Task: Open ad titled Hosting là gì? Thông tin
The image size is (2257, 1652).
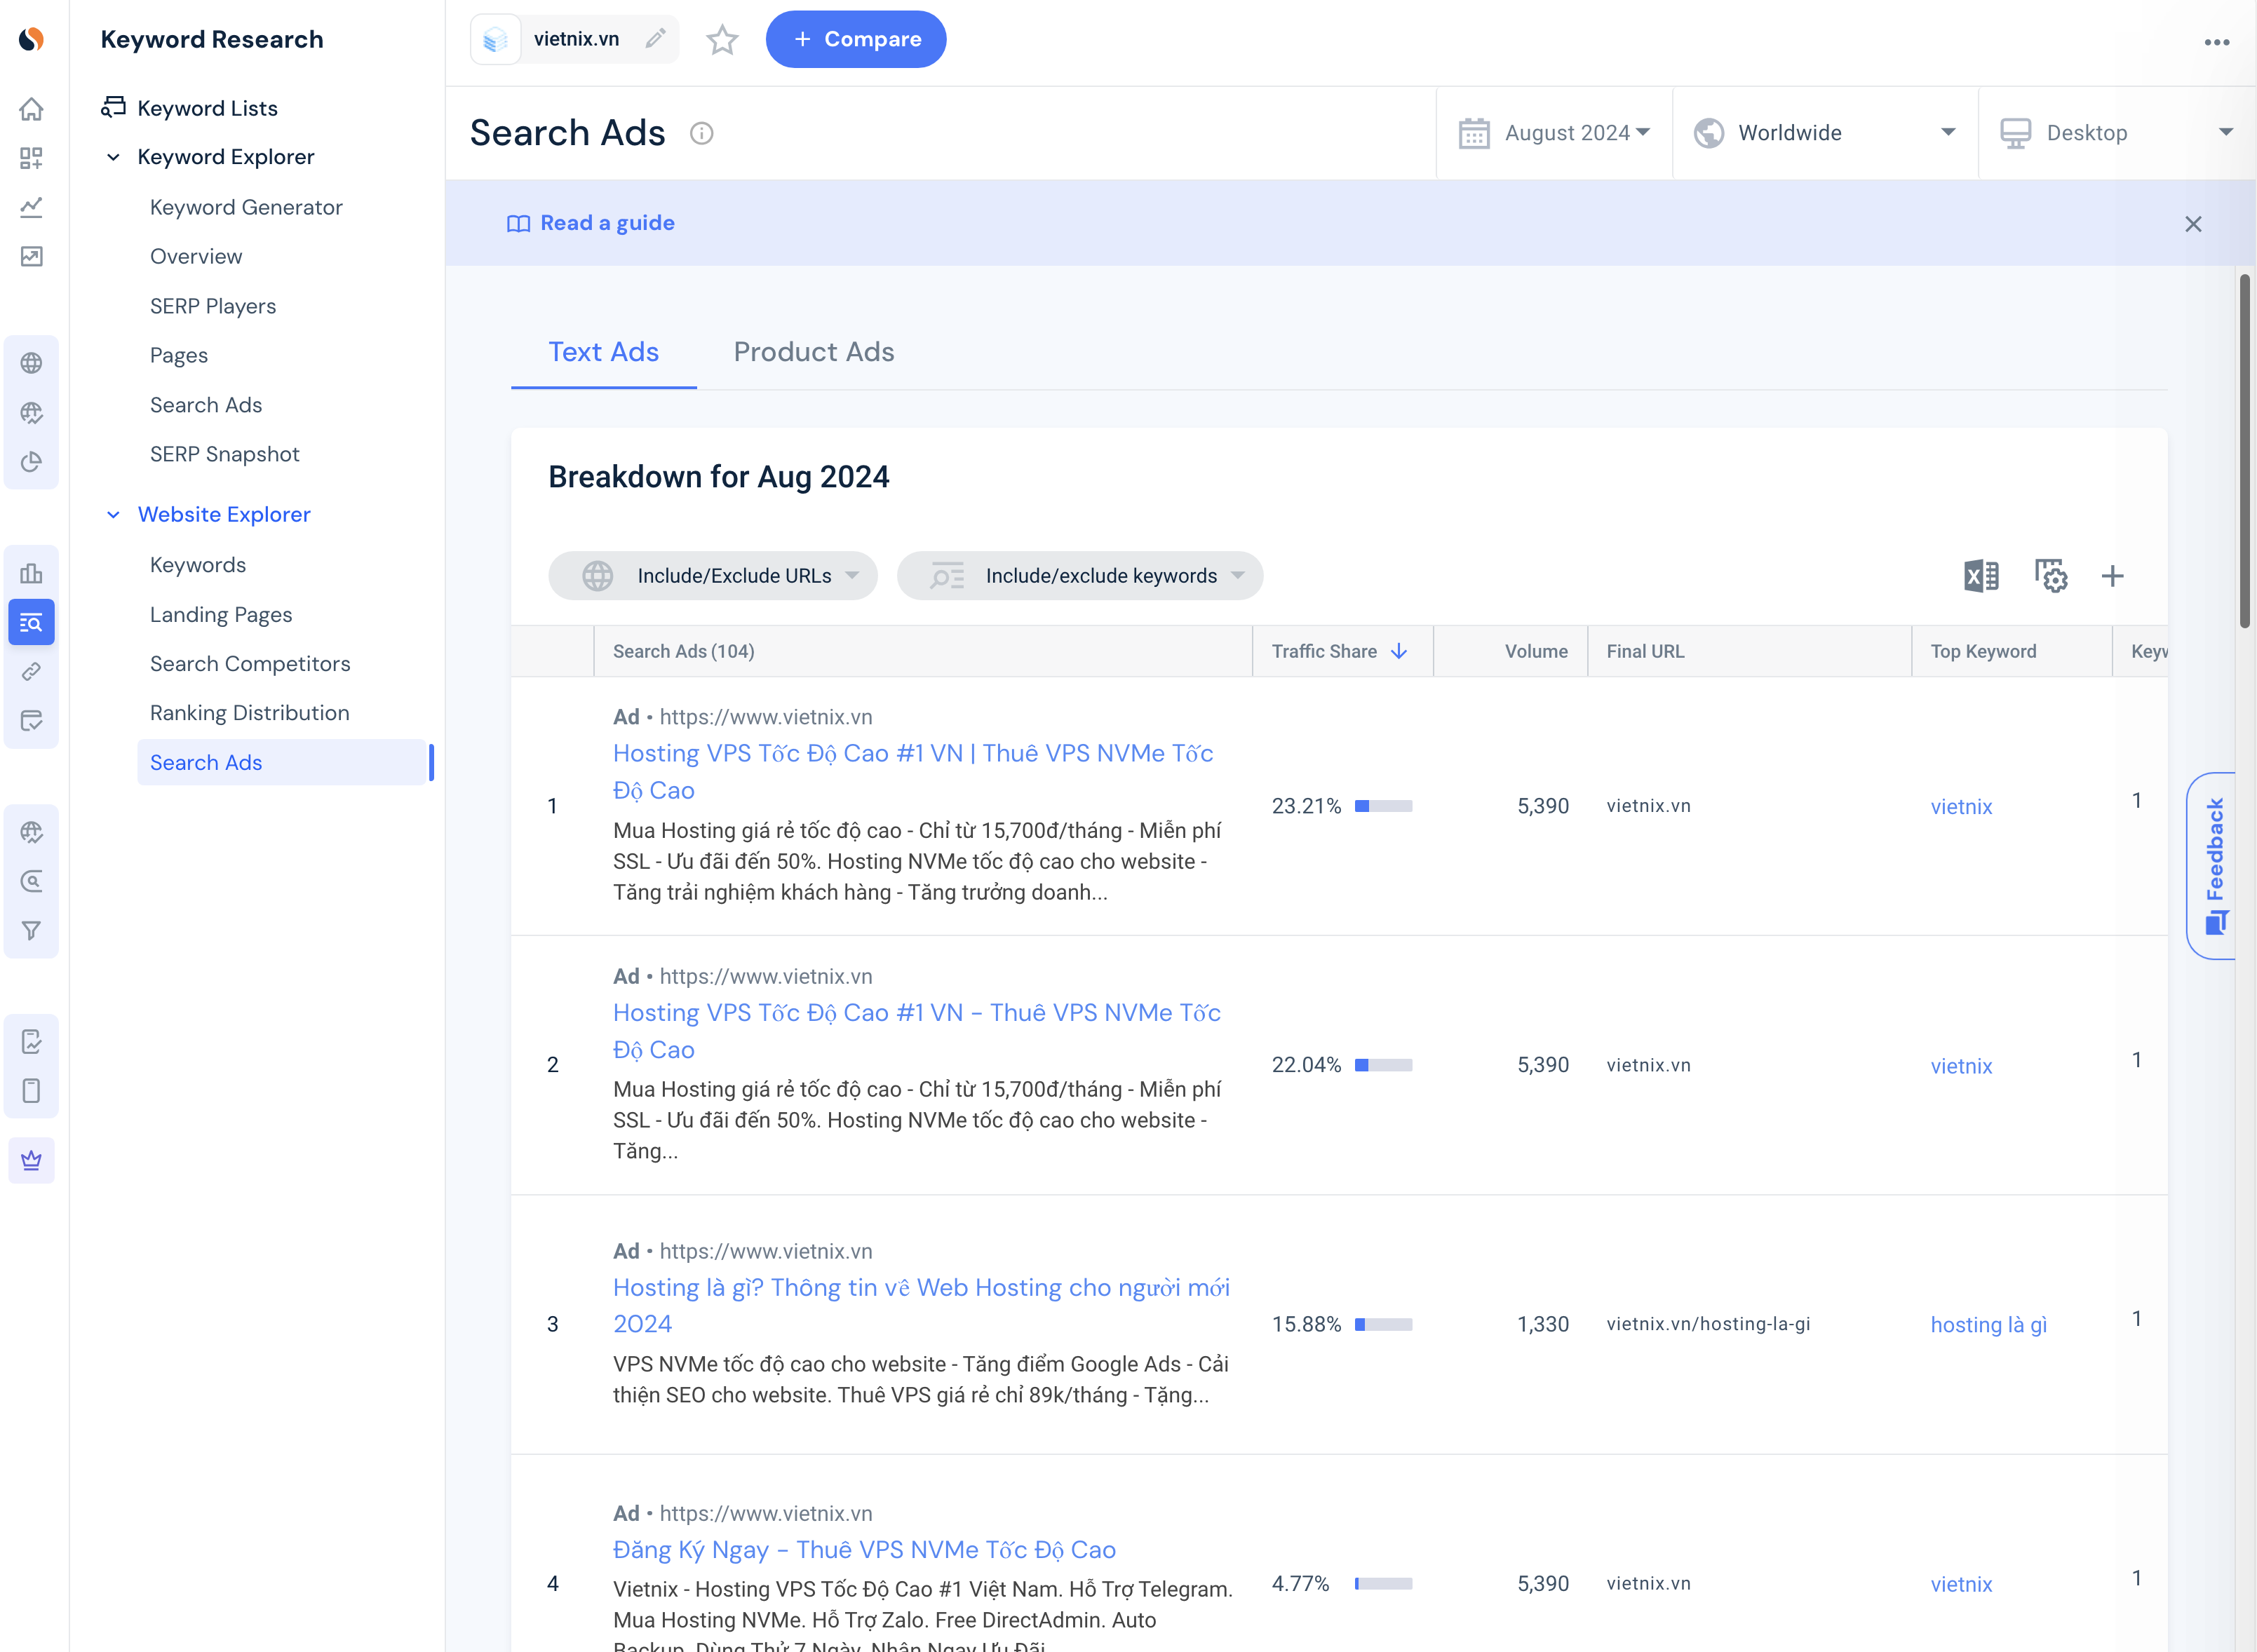Action: coord(921,1306)
